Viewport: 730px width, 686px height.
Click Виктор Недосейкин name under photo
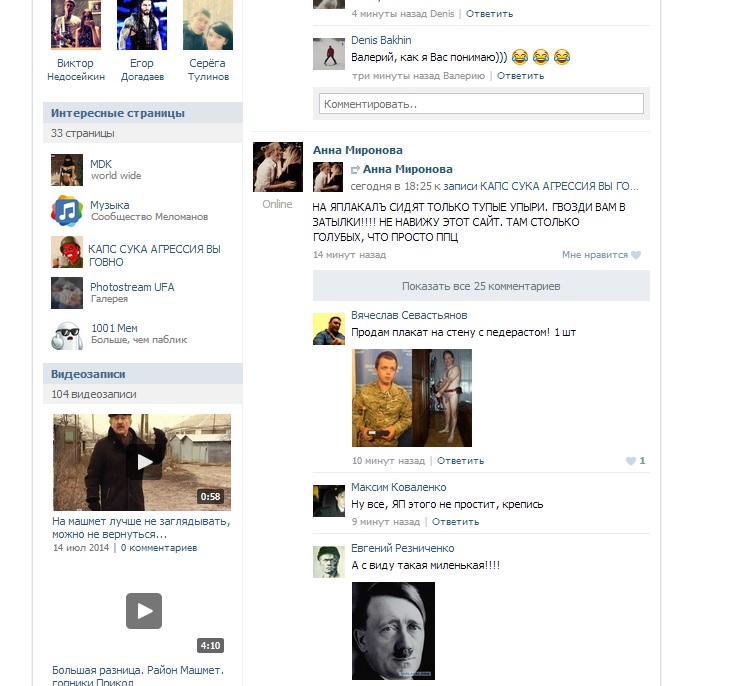pos(76,70)
